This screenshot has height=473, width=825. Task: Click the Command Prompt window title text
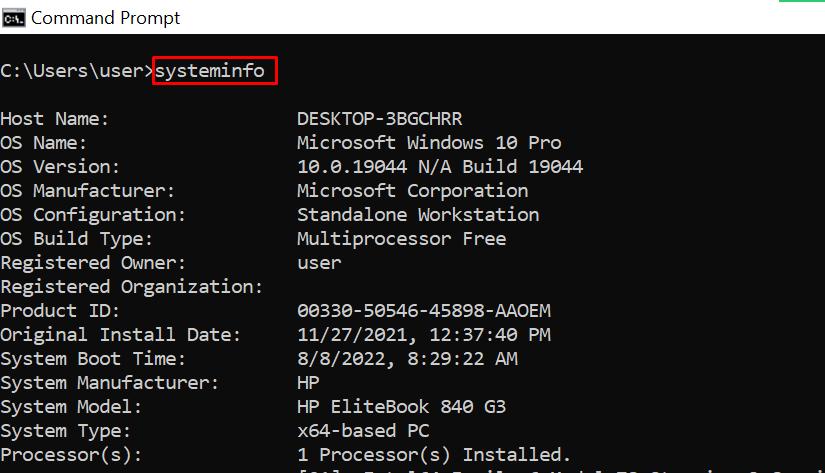click(106, 17)
